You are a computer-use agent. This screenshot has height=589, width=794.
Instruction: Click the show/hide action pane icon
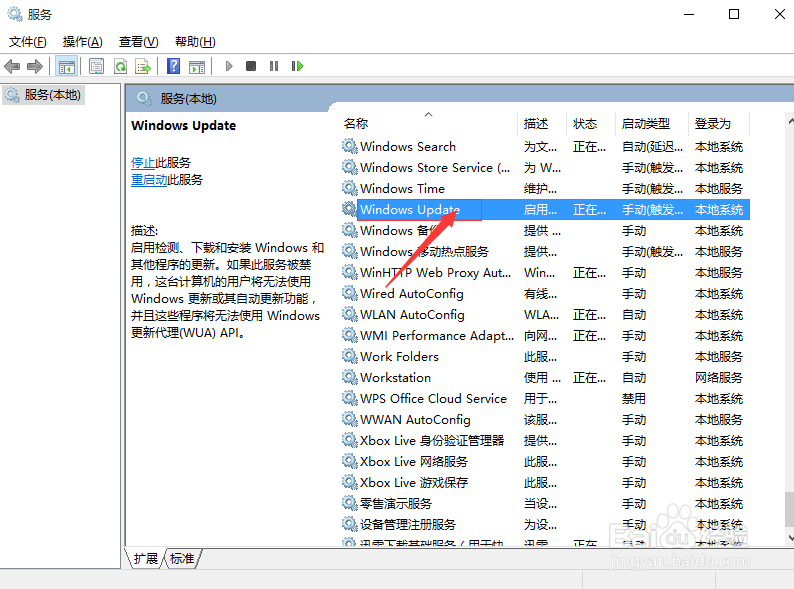point(196,66)
